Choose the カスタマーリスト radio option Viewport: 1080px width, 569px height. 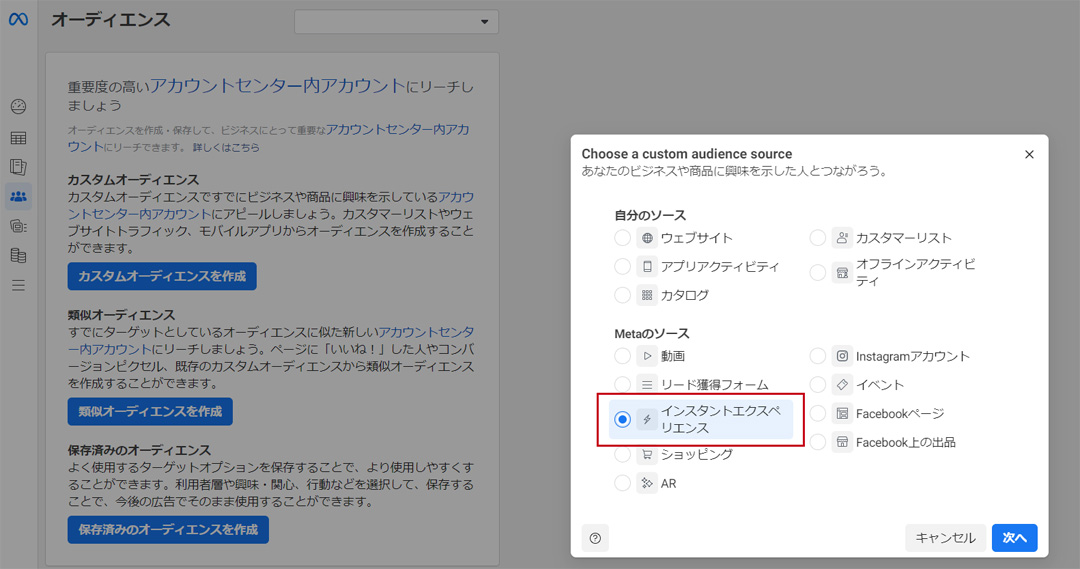[818, 238]
